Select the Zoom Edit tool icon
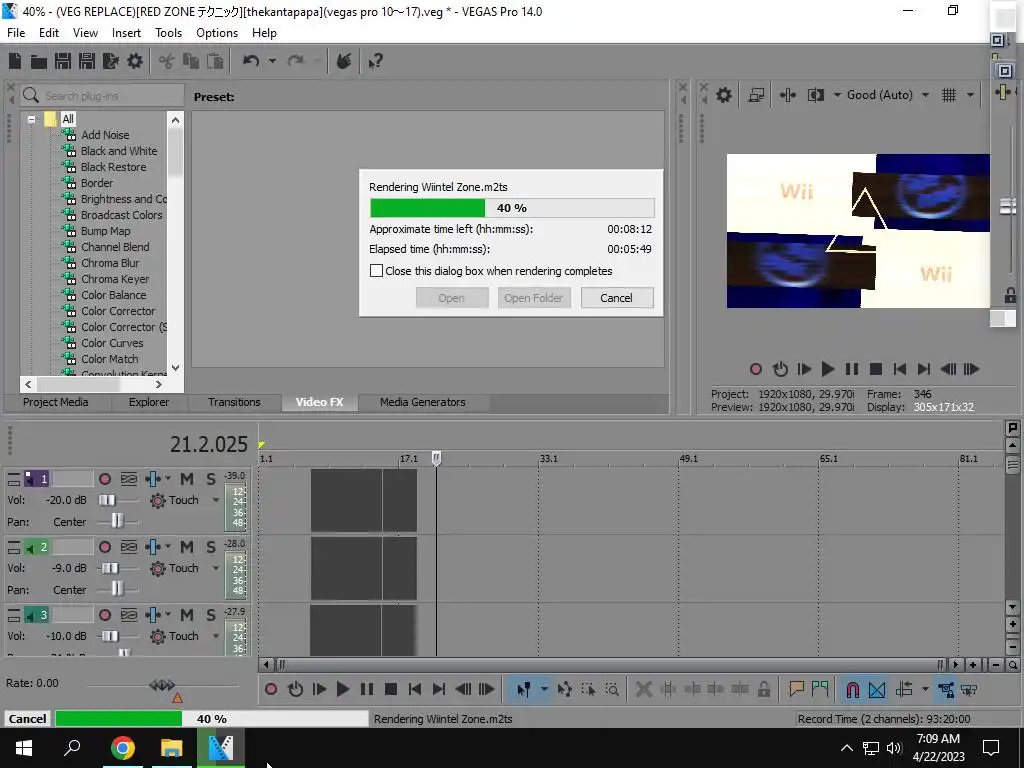 612,690
